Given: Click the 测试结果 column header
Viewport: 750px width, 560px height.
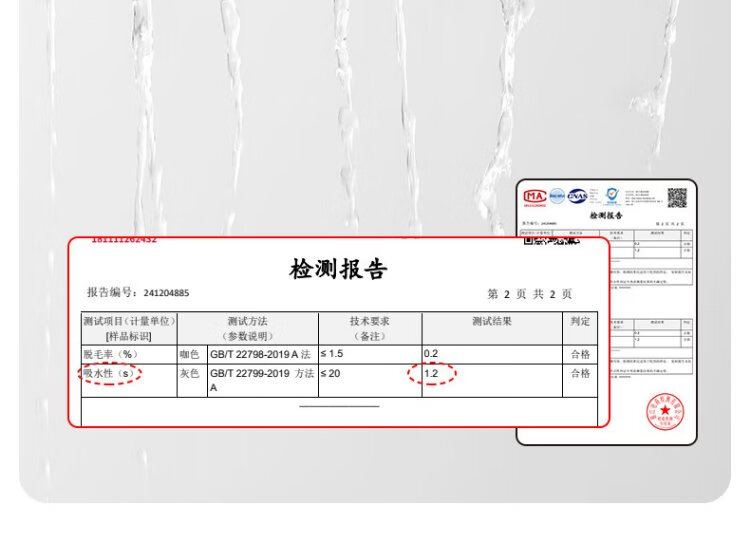Looking at the screenshot, I should point(491,322).
